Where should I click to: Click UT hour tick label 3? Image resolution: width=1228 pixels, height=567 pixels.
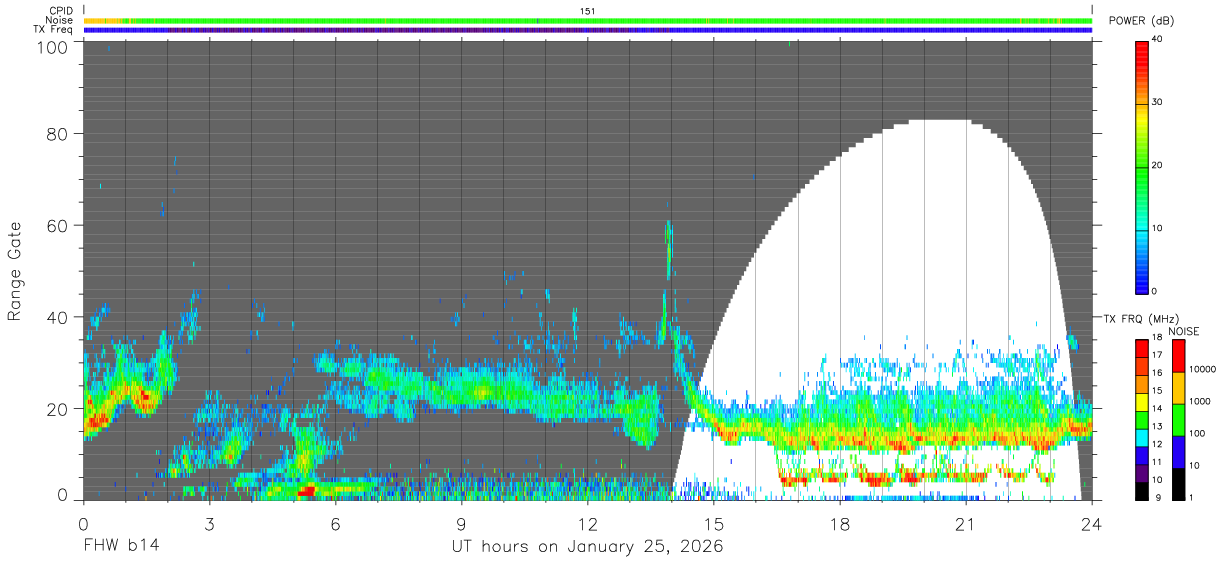tap(209, 523)
